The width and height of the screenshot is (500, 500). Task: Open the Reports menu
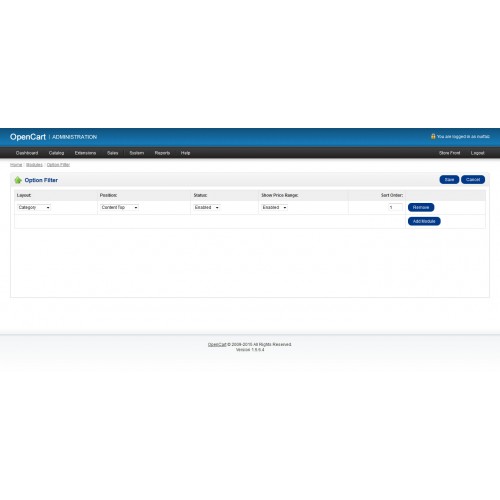(x=162, y=153)
